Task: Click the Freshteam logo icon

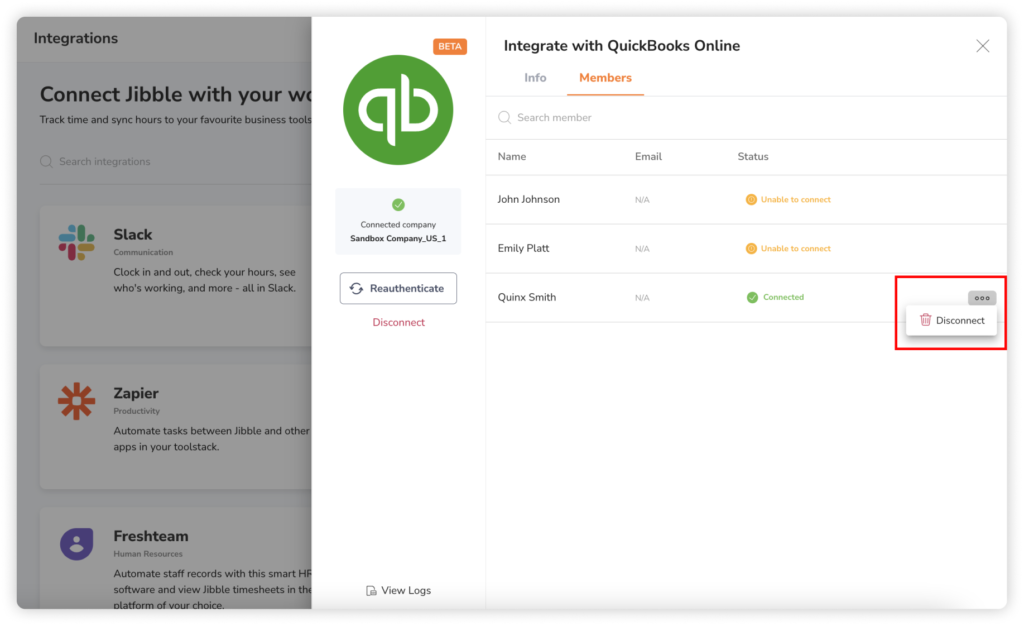Action: (76, 544)
